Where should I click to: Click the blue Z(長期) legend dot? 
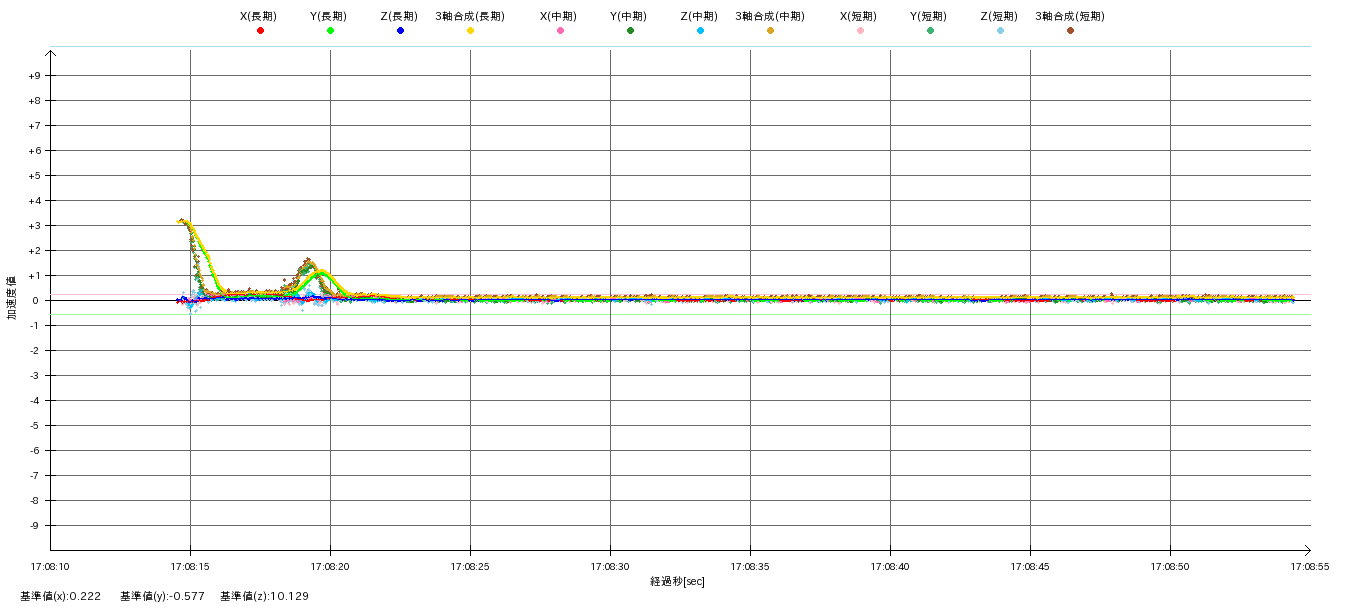coord(400,31)
